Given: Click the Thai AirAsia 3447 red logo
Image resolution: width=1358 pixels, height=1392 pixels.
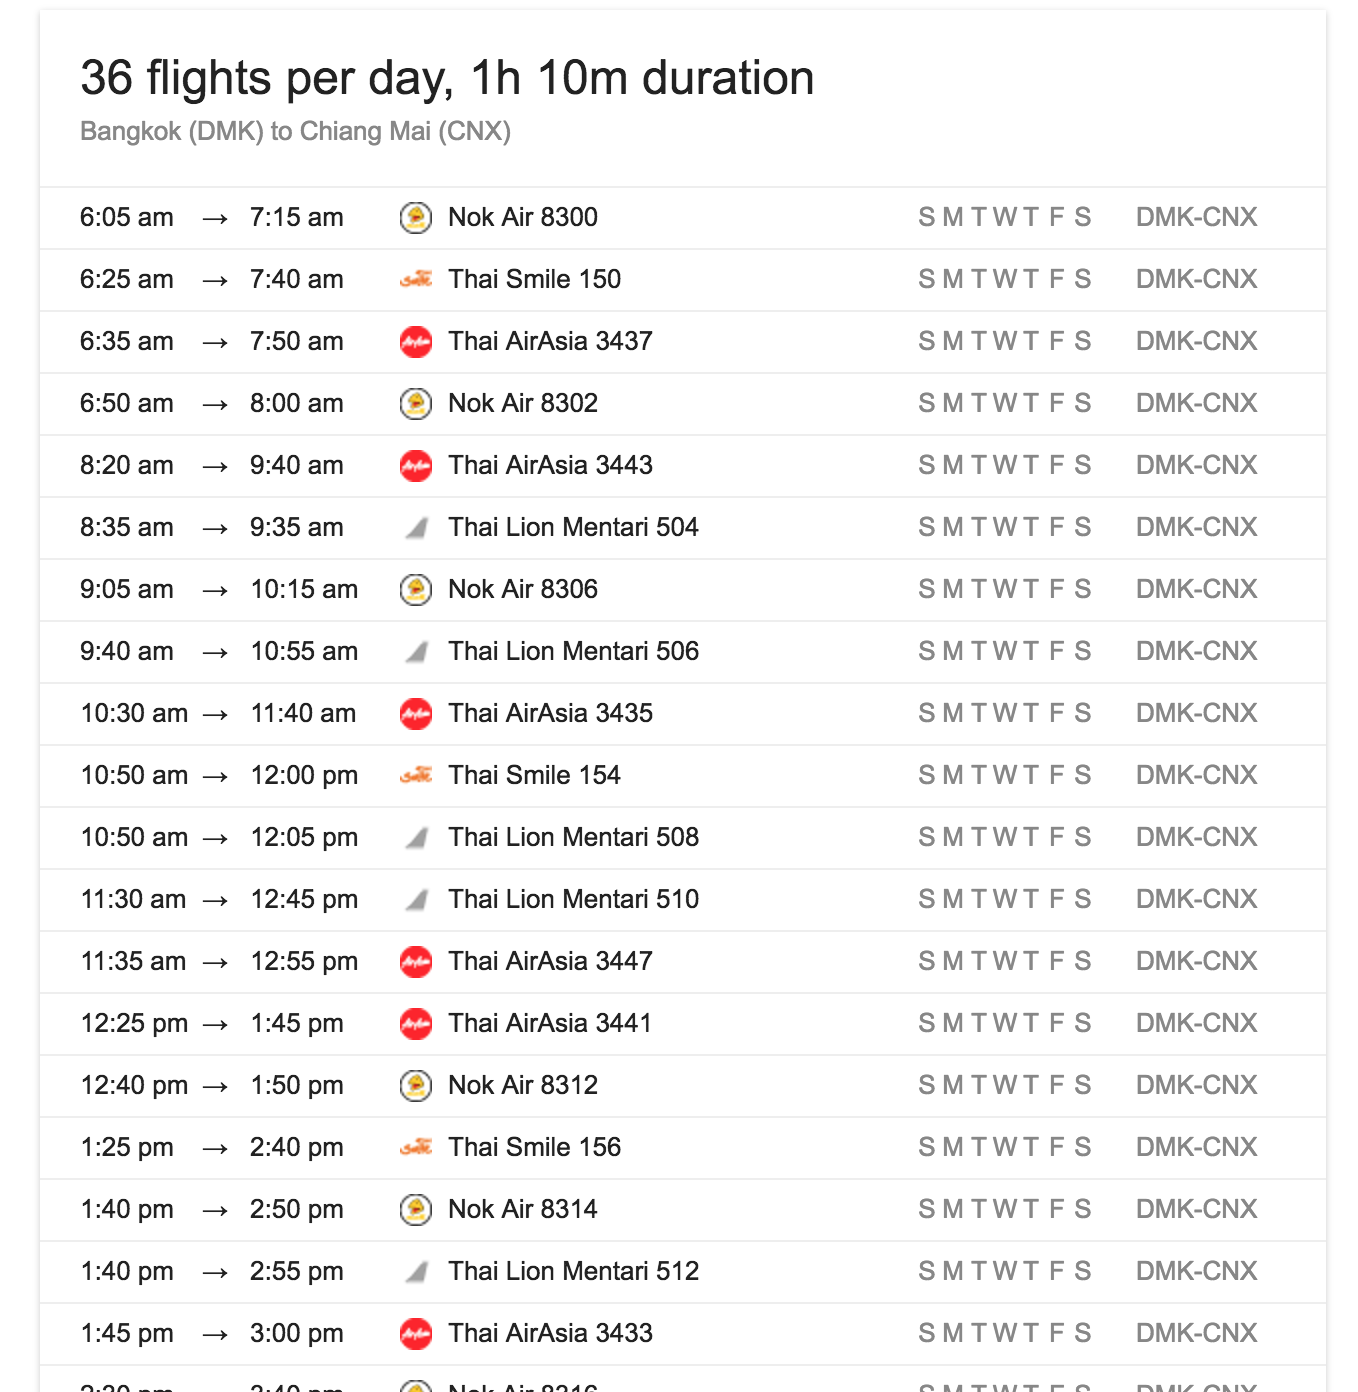Looking at the screenshot, I should click(x=416, y=961).
